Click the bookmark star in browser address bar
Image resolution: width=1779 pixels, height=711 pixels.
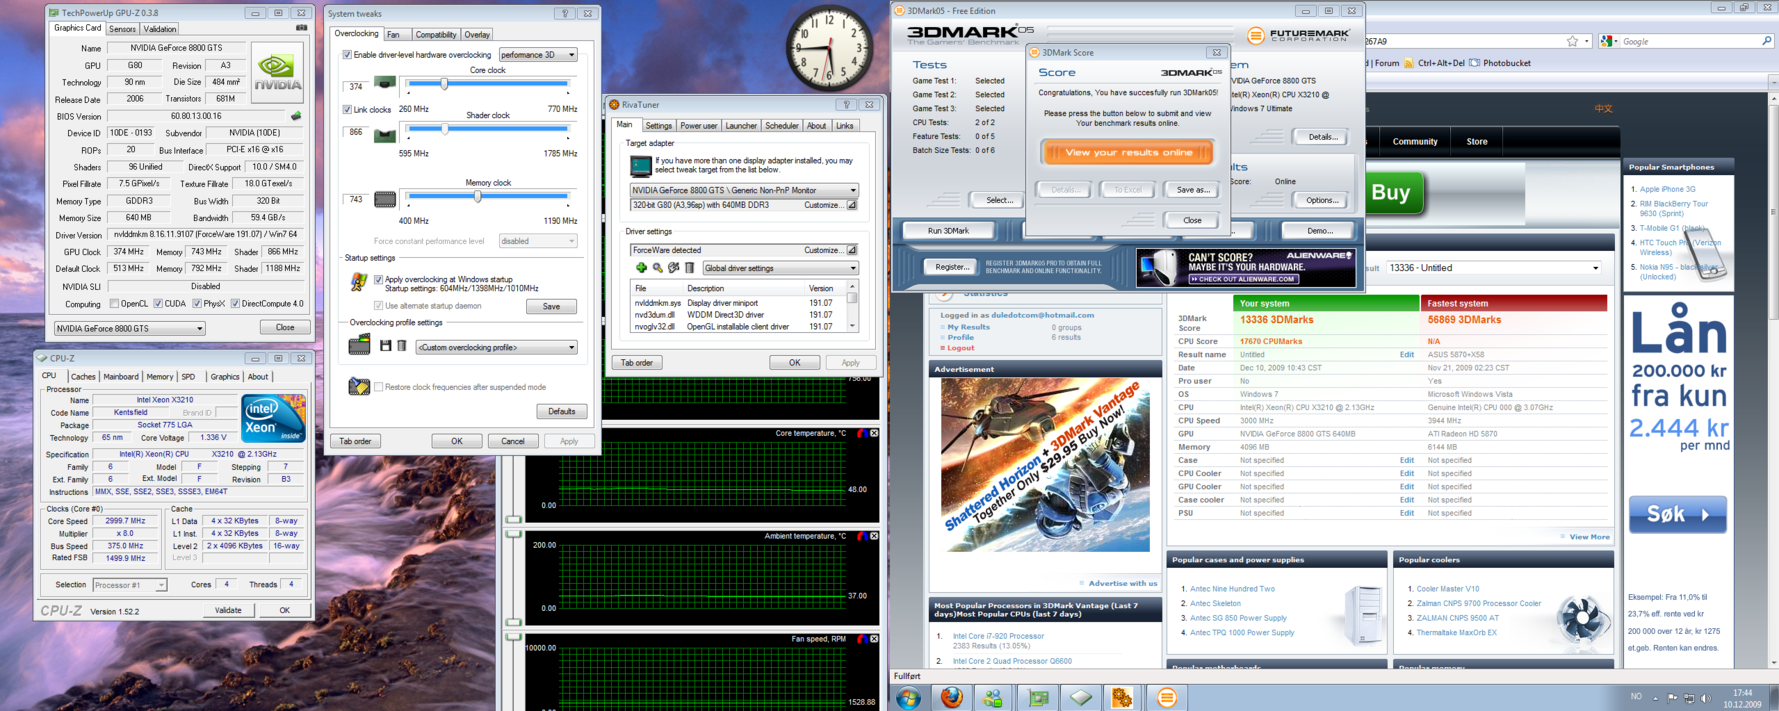[x=1572, y=41]
